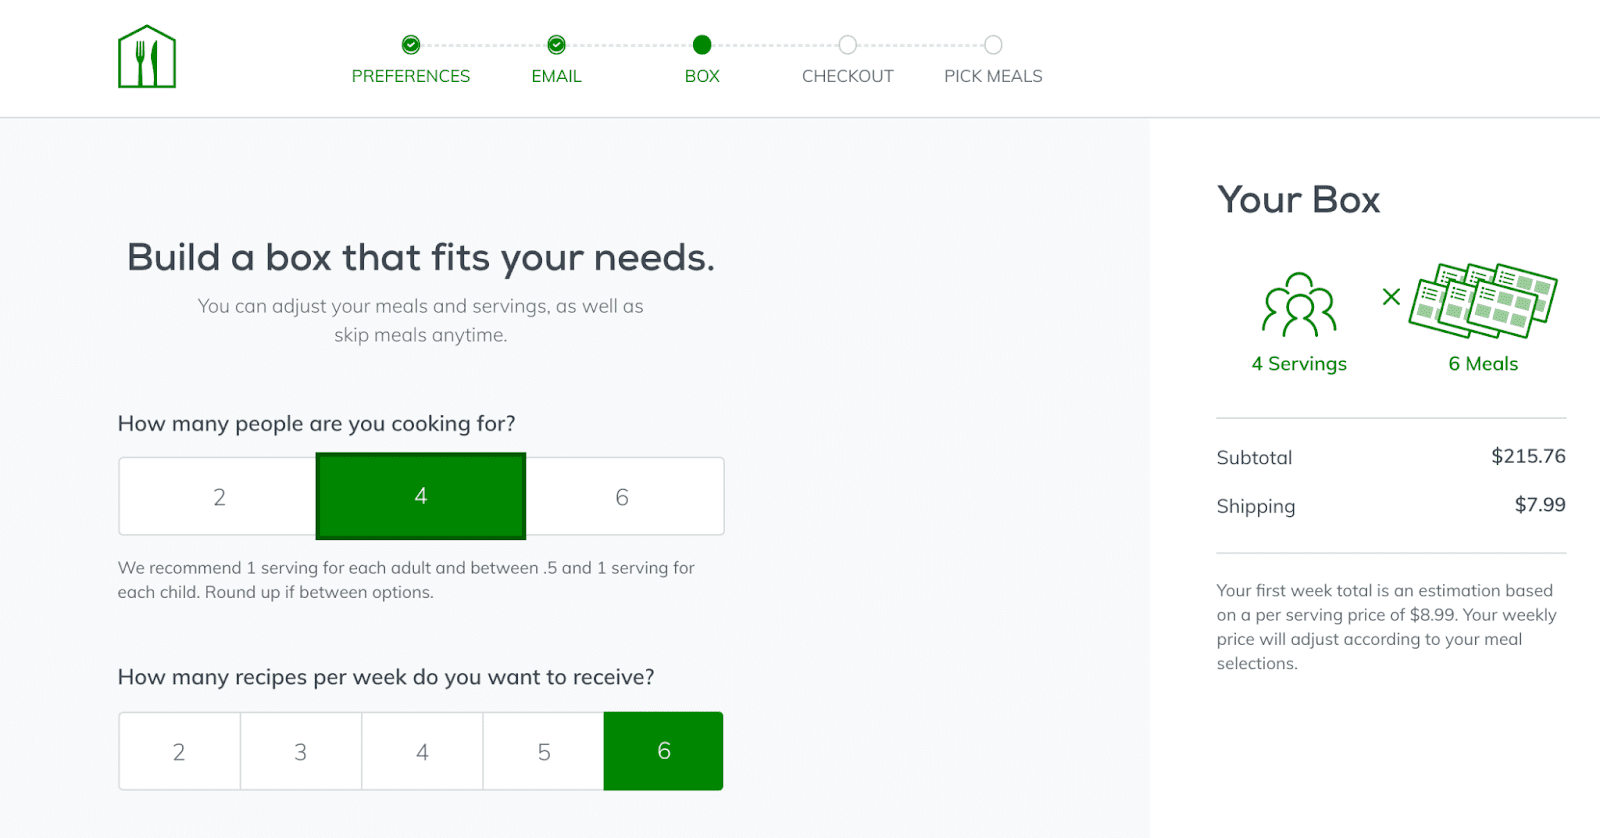Screen dimensions: 1600x838
Task: Choose 4 people to cook for
Action: (x=421, y=496)
